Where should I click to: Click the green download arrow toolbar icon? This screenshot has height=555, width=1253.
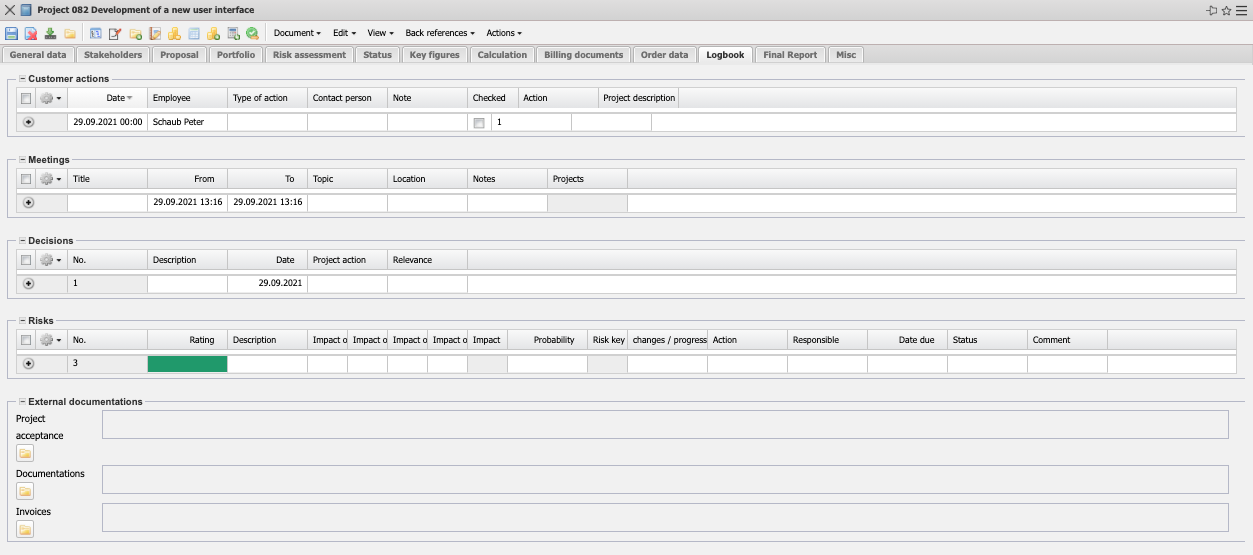tap(50, 33)
